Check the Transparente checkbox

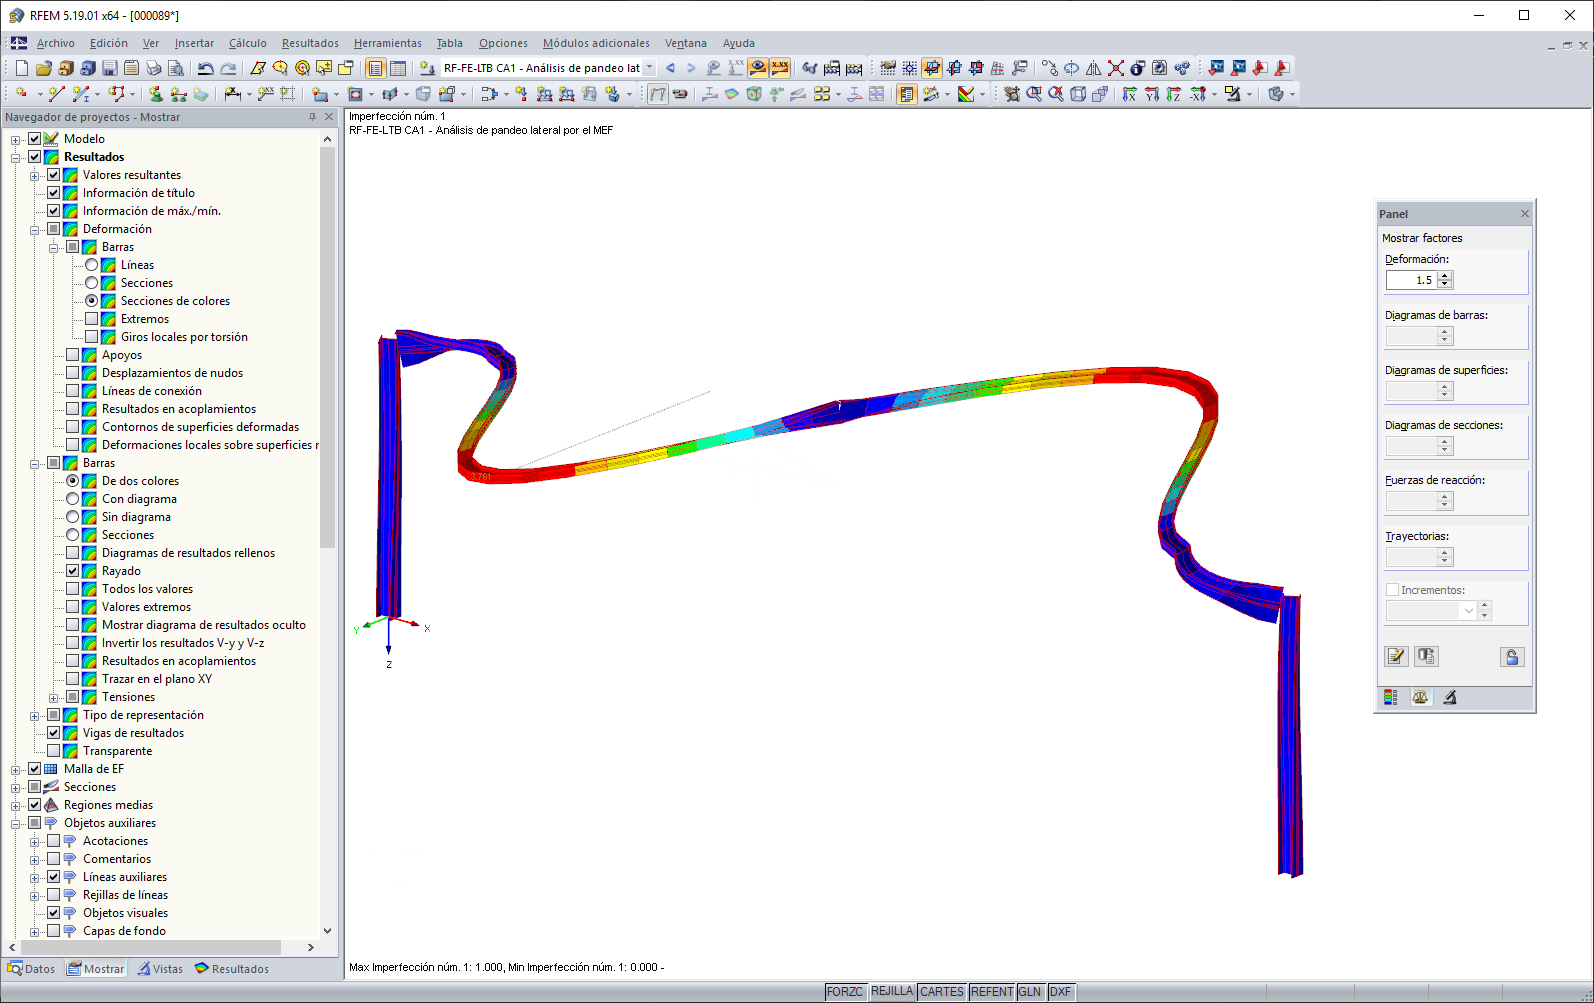pos(54,751)
